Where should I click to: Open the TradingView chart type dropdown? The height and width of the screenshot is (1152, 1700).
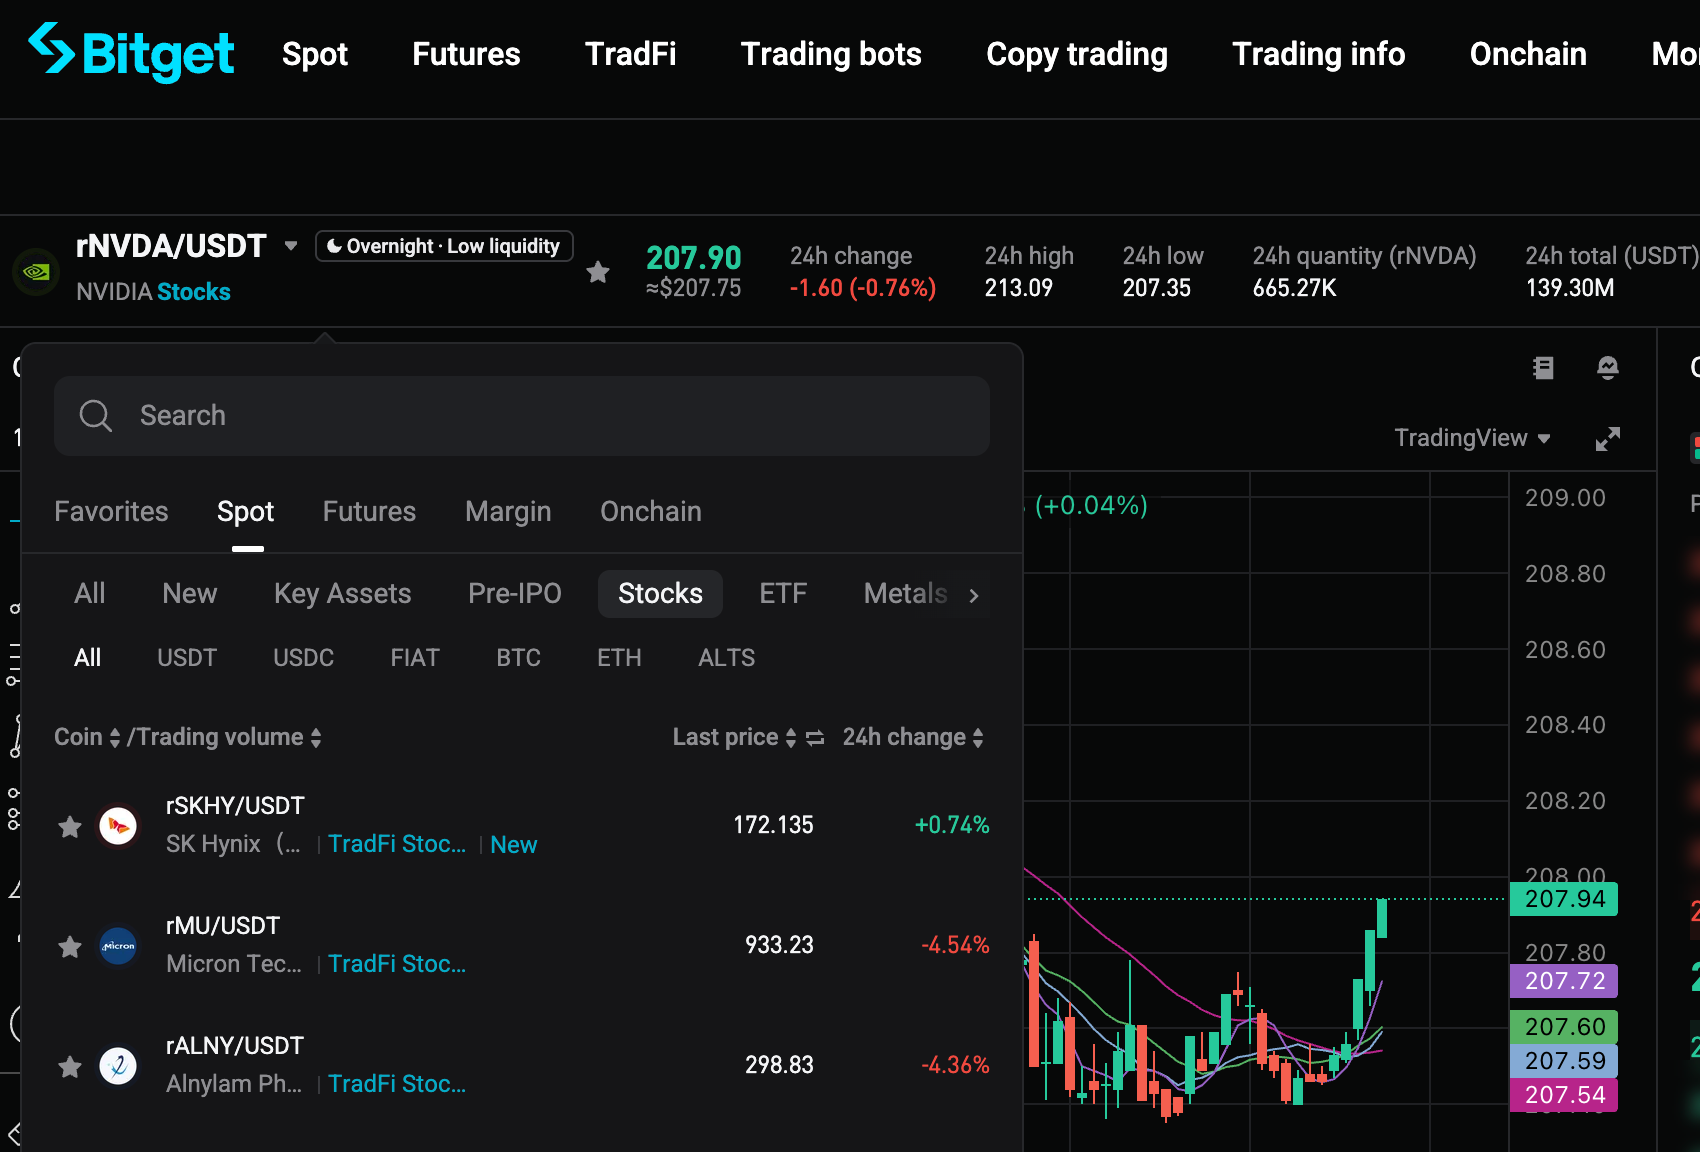[1472, 438]
